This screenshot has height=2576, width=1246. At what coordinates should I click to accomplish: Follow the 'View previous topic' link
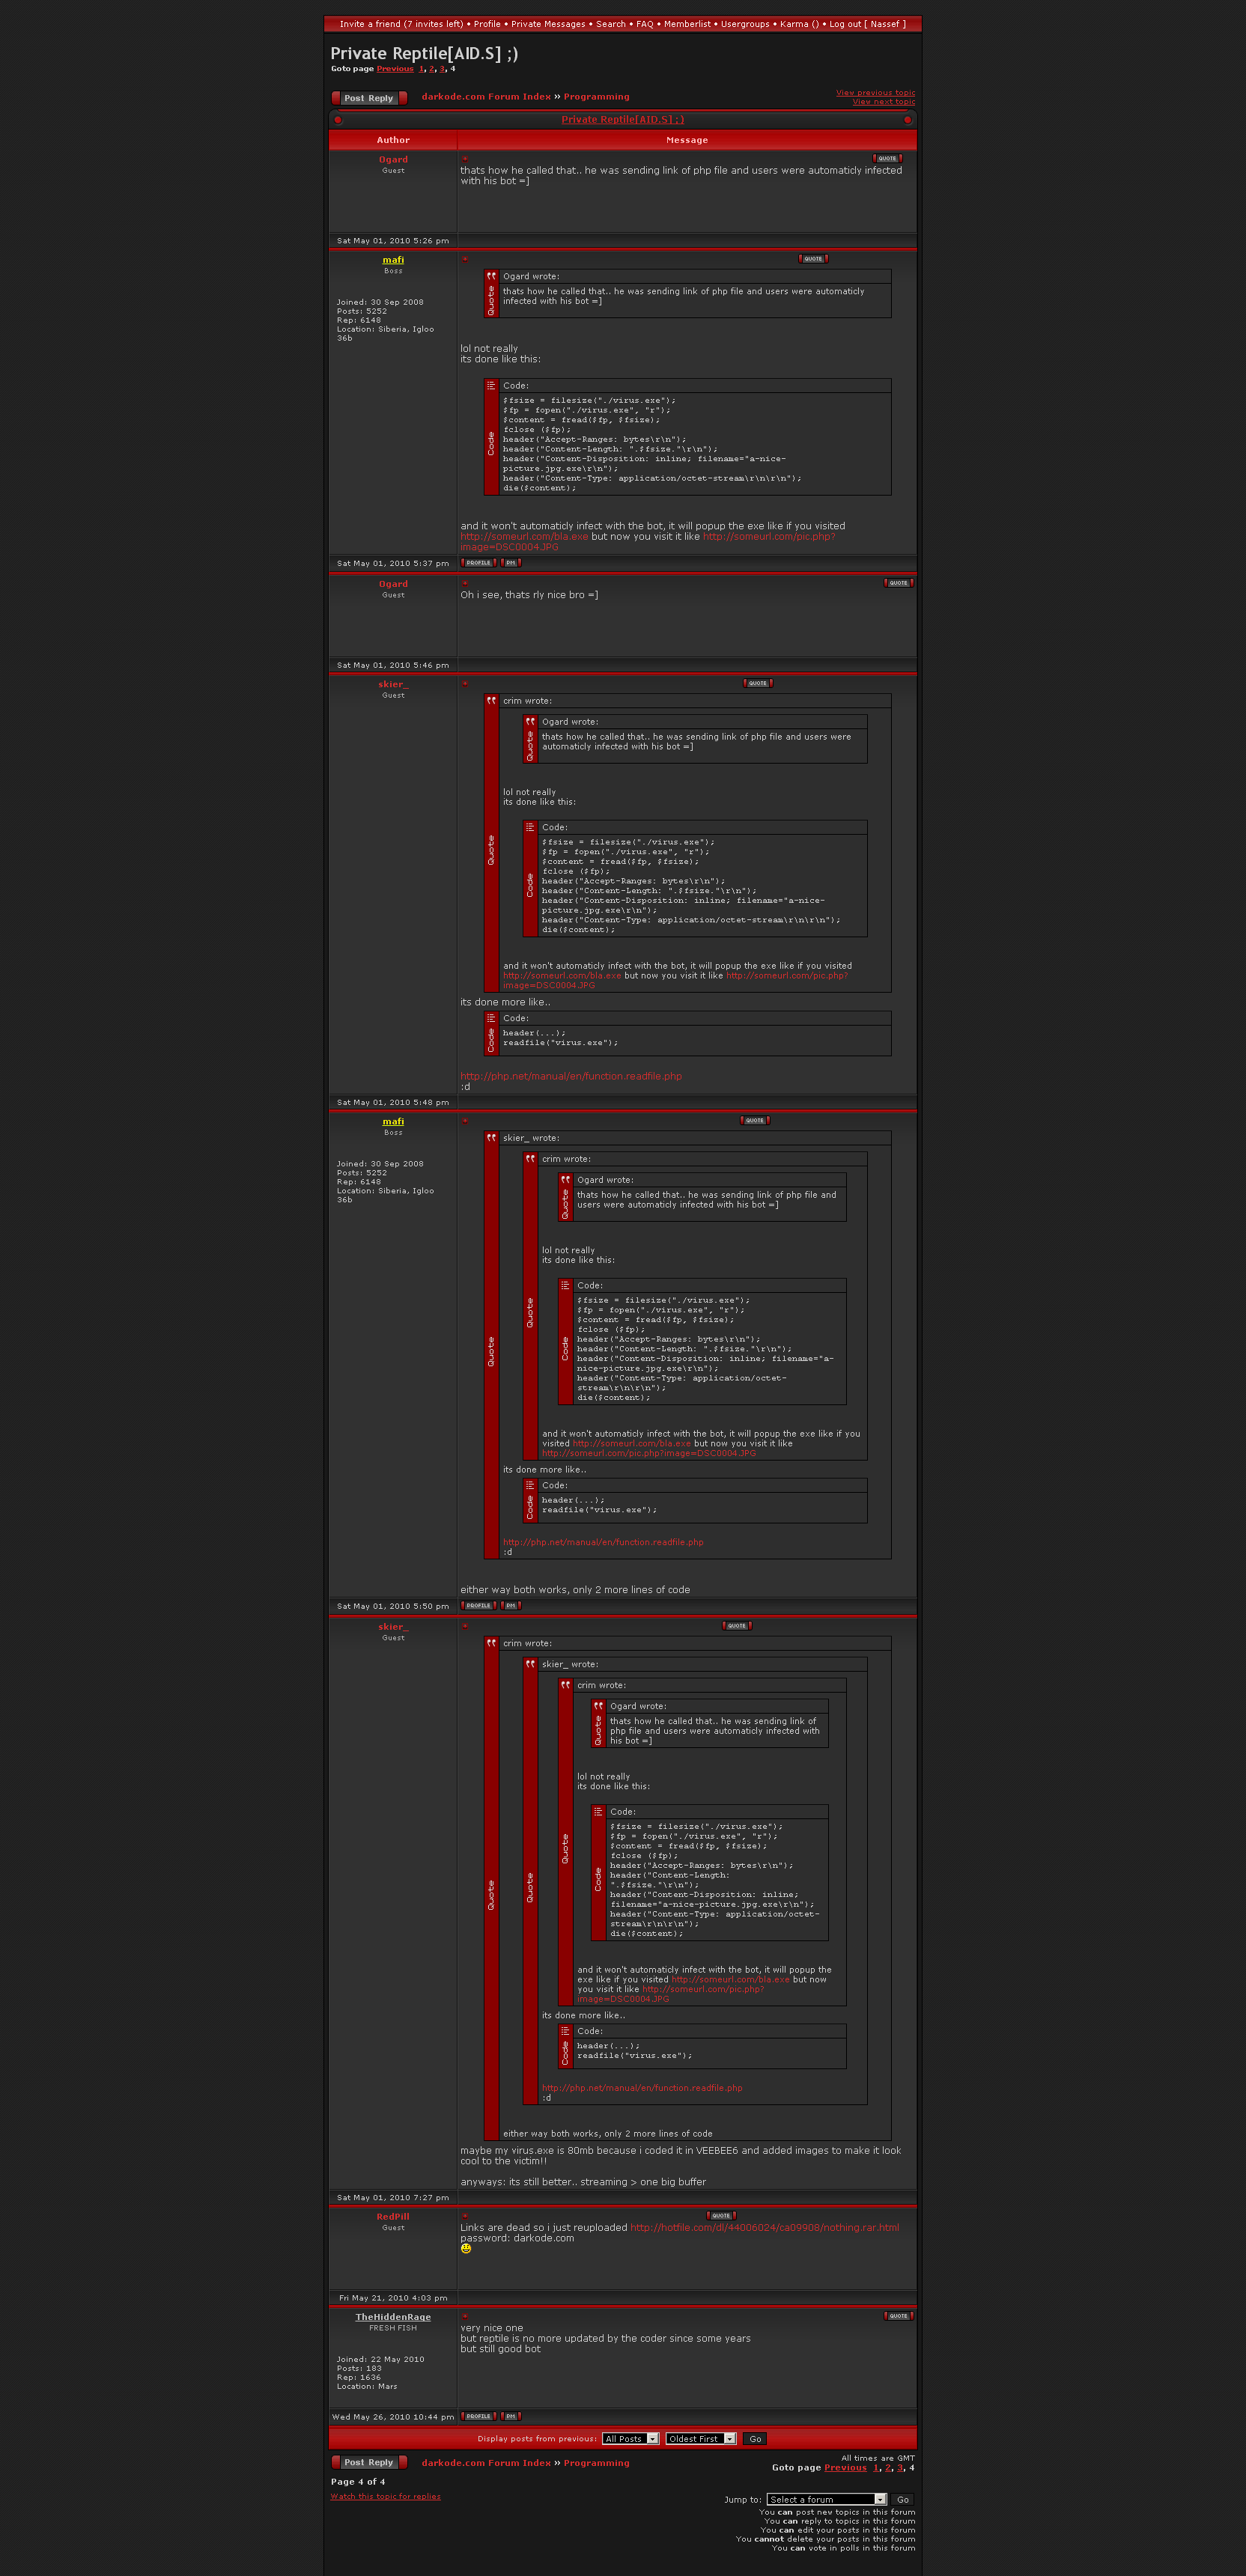(x=875, y=93)
